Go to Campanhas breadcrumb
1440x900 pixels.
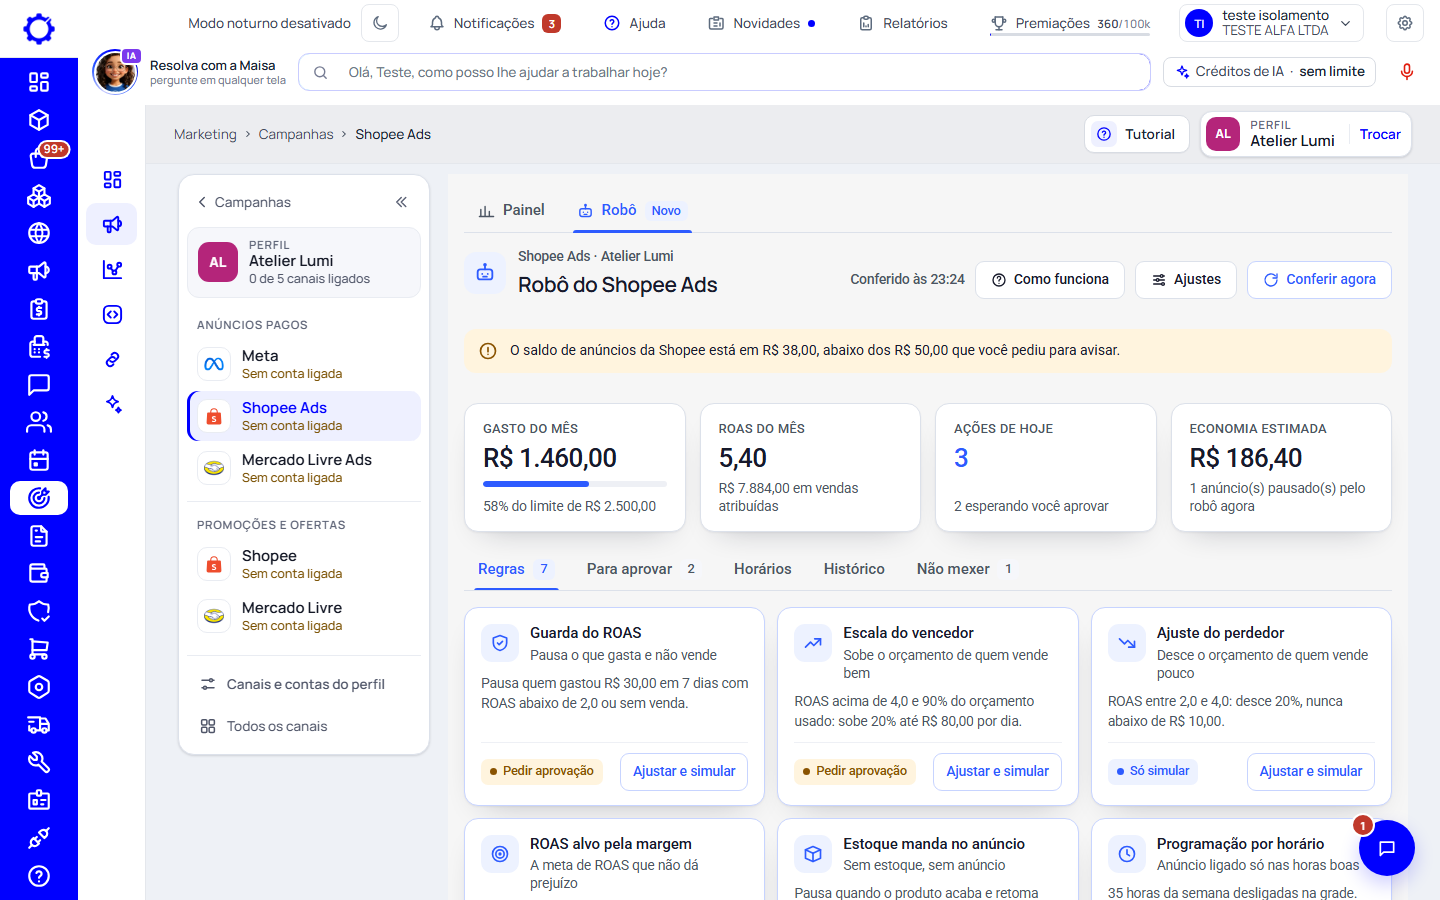coord(296,134)
